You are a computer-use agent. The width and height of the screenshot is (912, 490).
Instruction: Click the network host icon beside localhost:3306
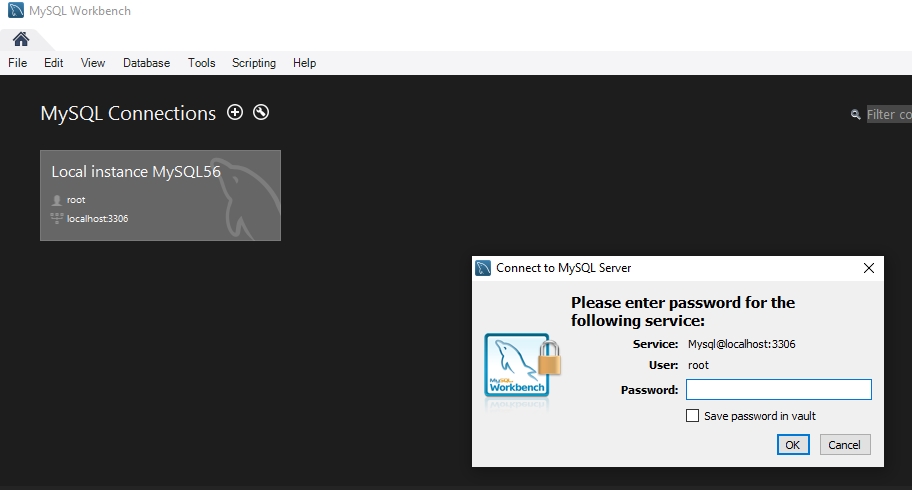pos(56,219)
